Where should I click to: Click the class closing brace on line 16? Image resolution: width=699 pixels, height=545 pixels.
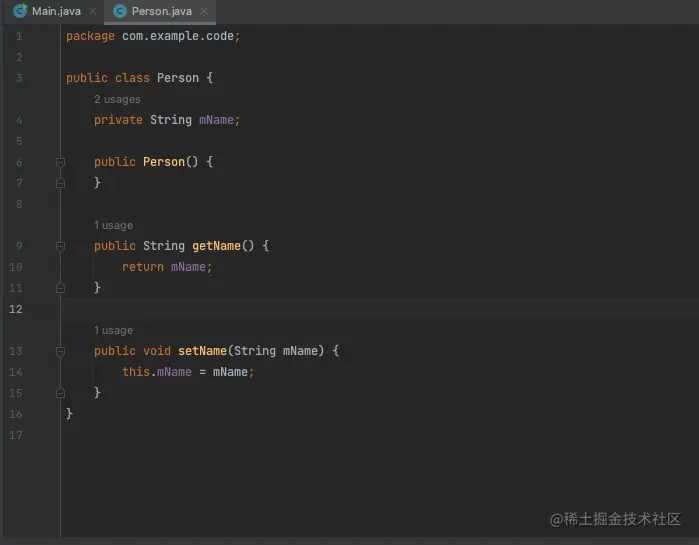pos(69,414)
